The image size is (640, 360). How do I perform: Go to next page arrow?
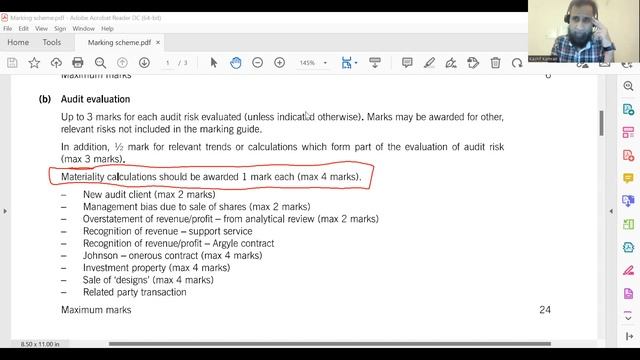click(x=144, y=63)
